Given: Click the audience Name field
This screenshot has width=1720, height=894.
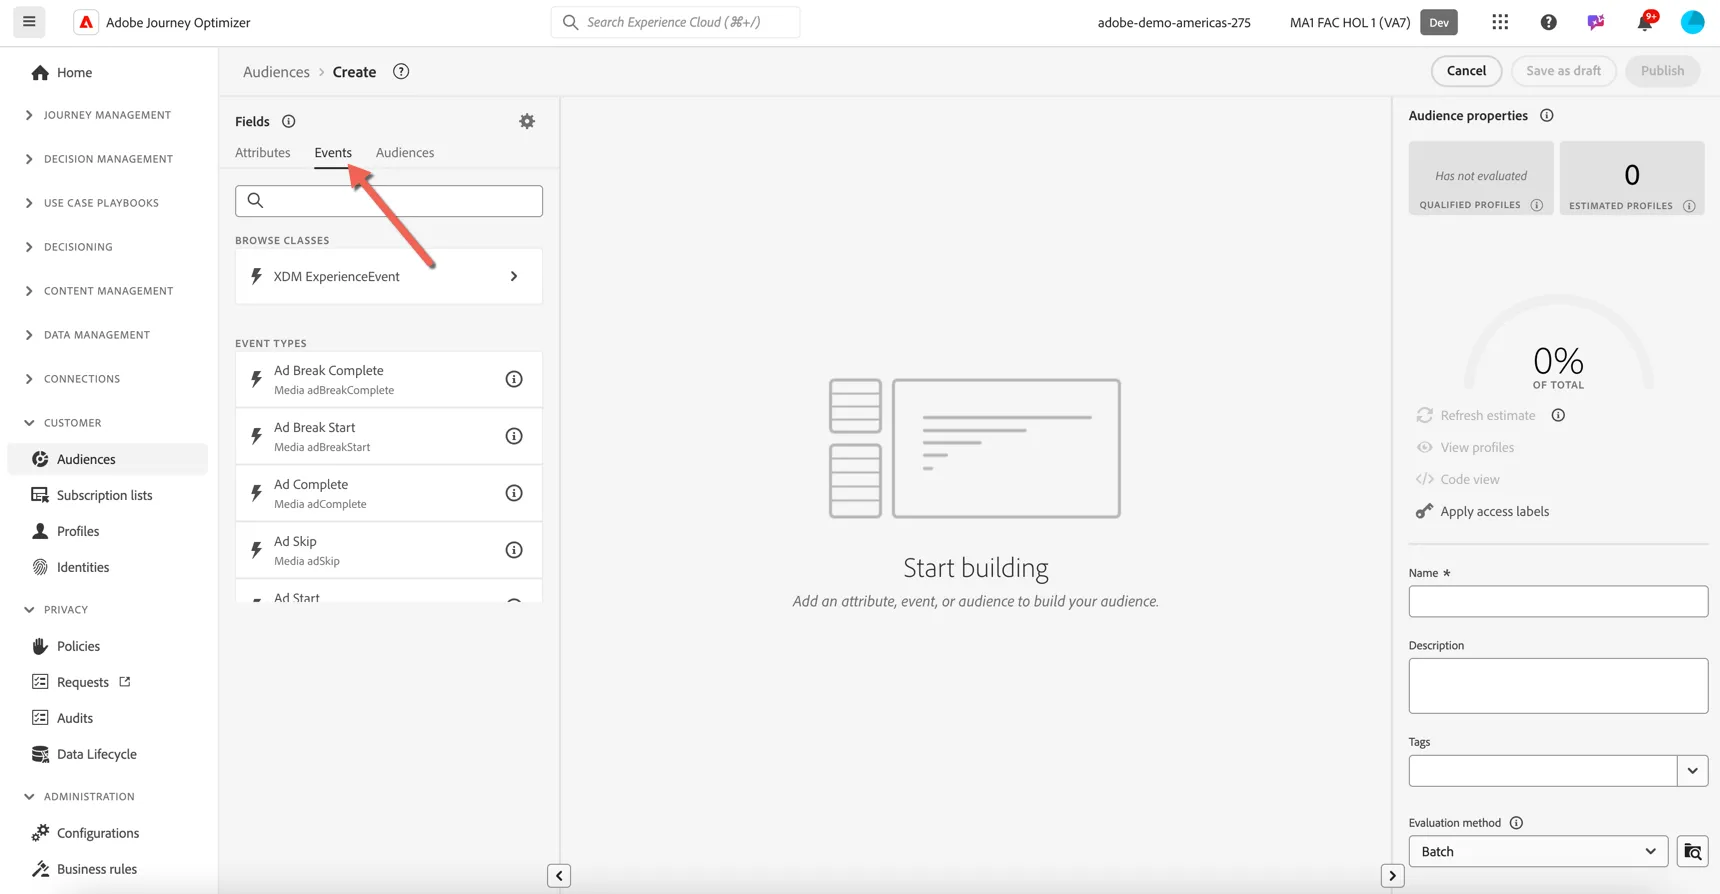Looking at the screenshot, I should [1558, 601].
